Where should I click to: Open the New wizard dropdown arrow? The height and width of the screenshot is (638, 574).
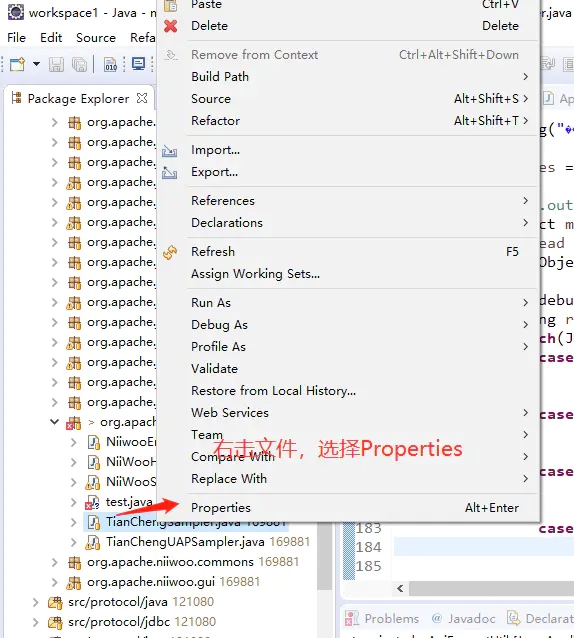(x=36, y=64)
